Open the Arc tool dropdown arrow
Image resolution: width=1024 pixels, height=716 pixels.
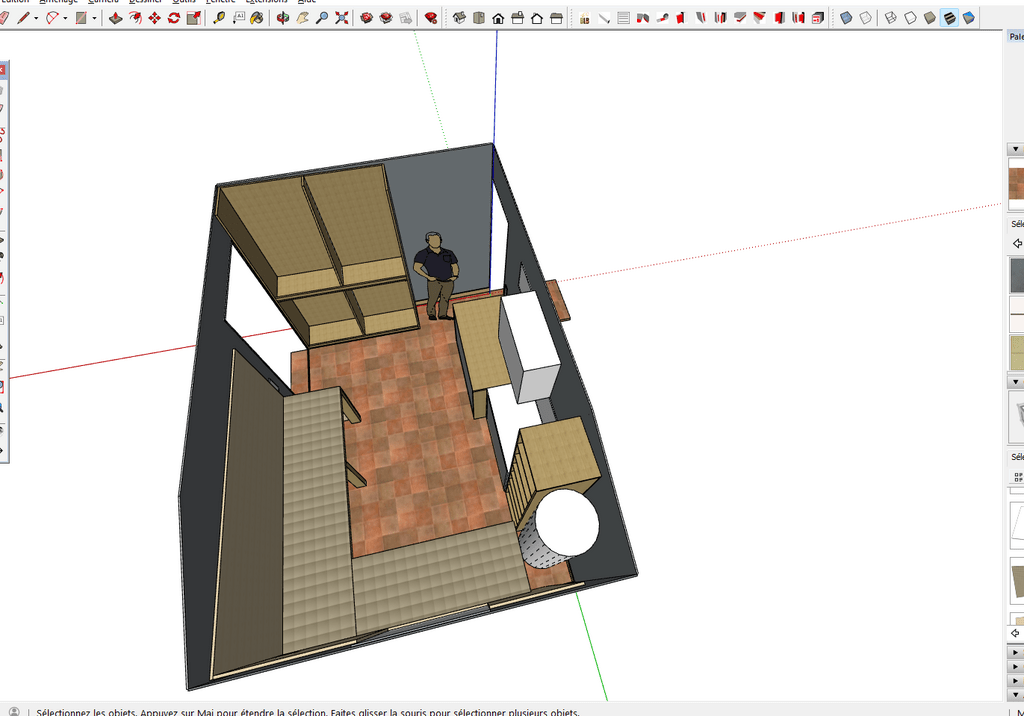pos(65,18)
